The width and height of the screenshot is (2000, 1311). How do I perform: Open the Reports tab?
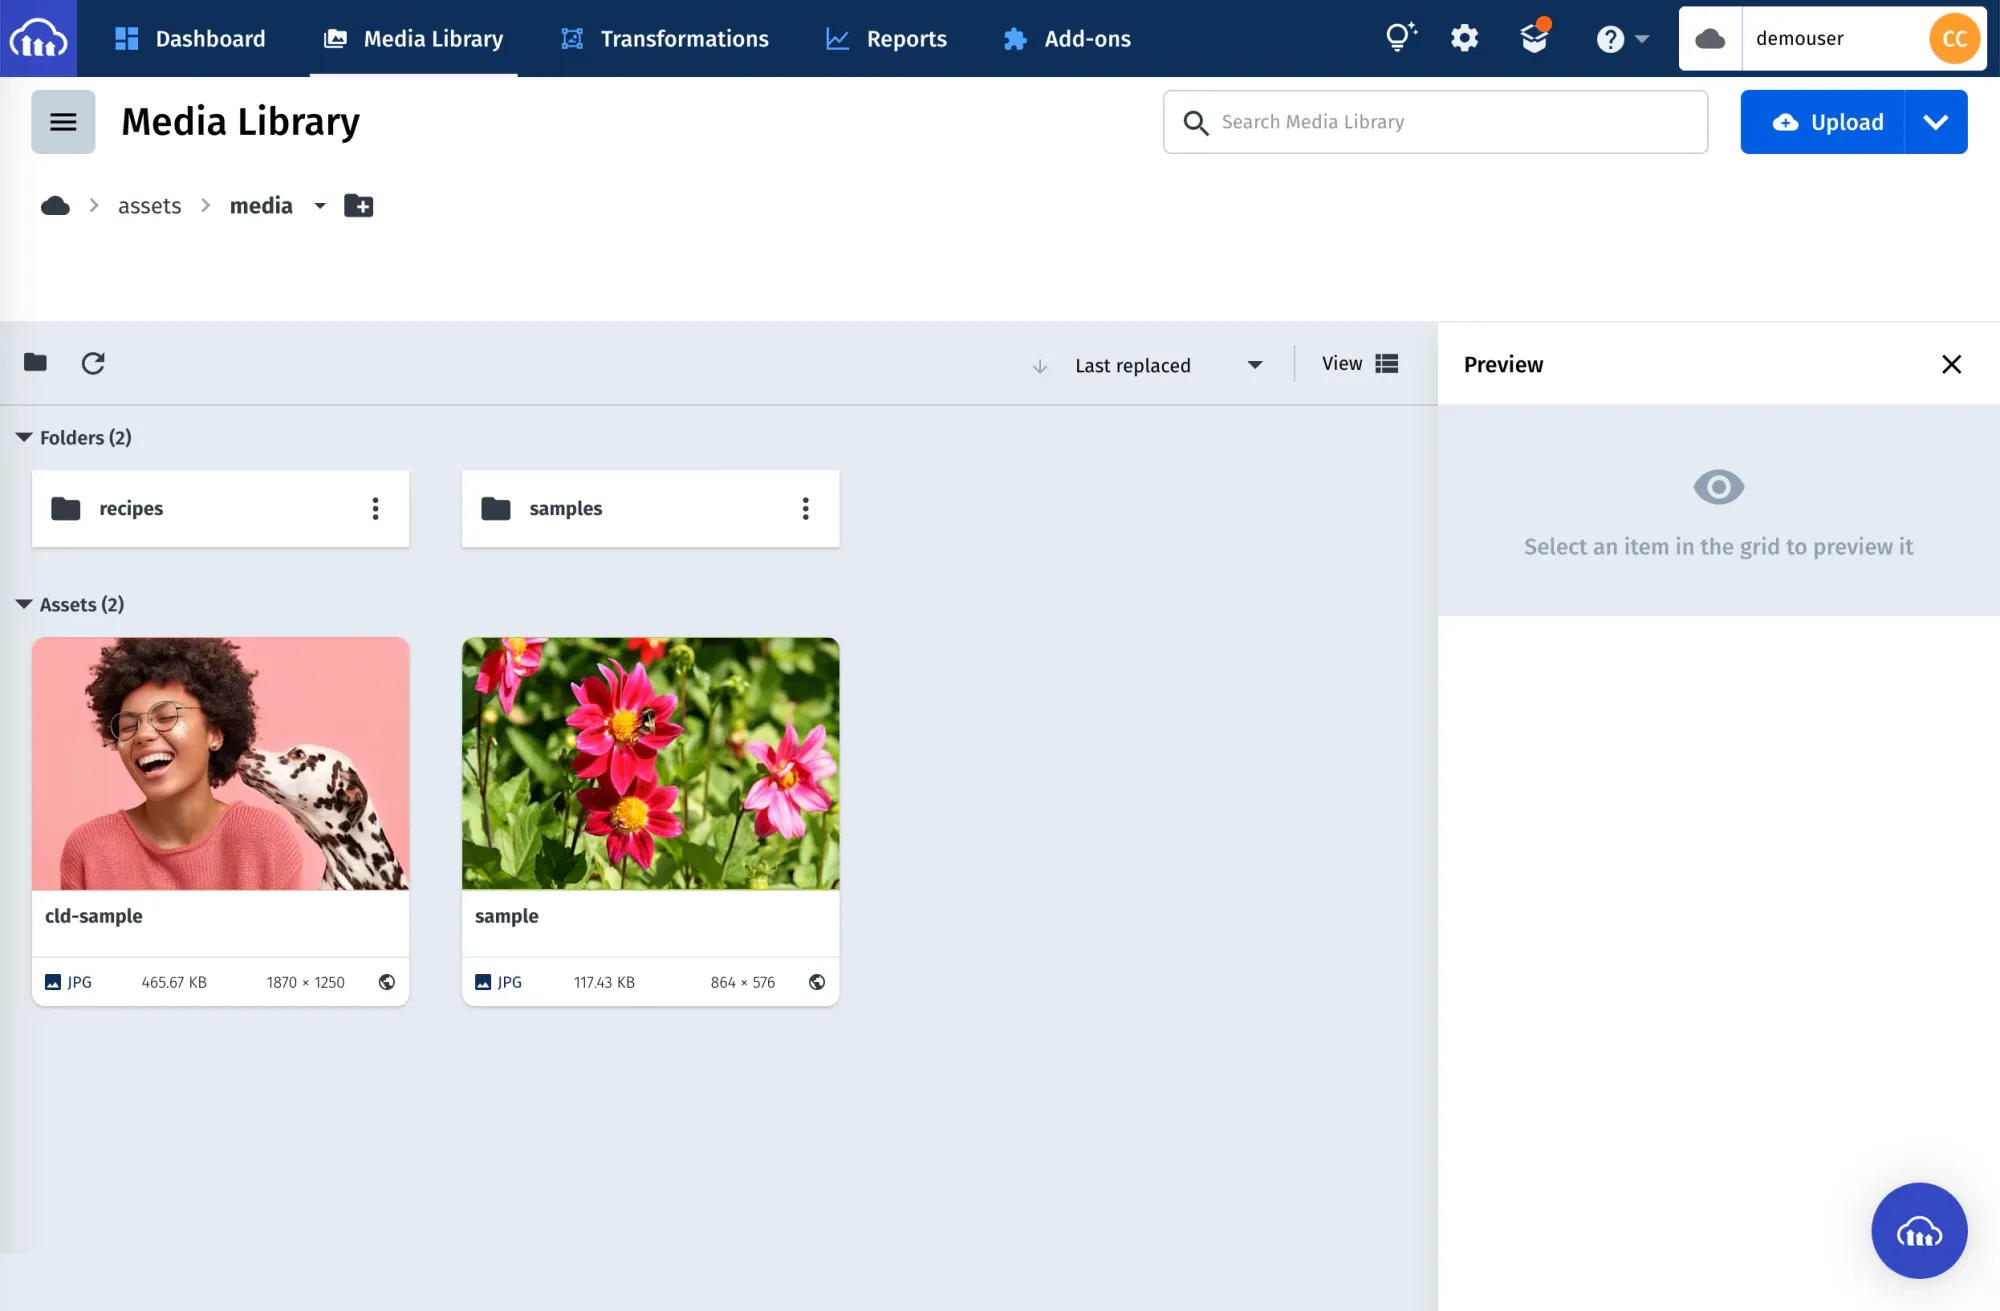(886, 39)
